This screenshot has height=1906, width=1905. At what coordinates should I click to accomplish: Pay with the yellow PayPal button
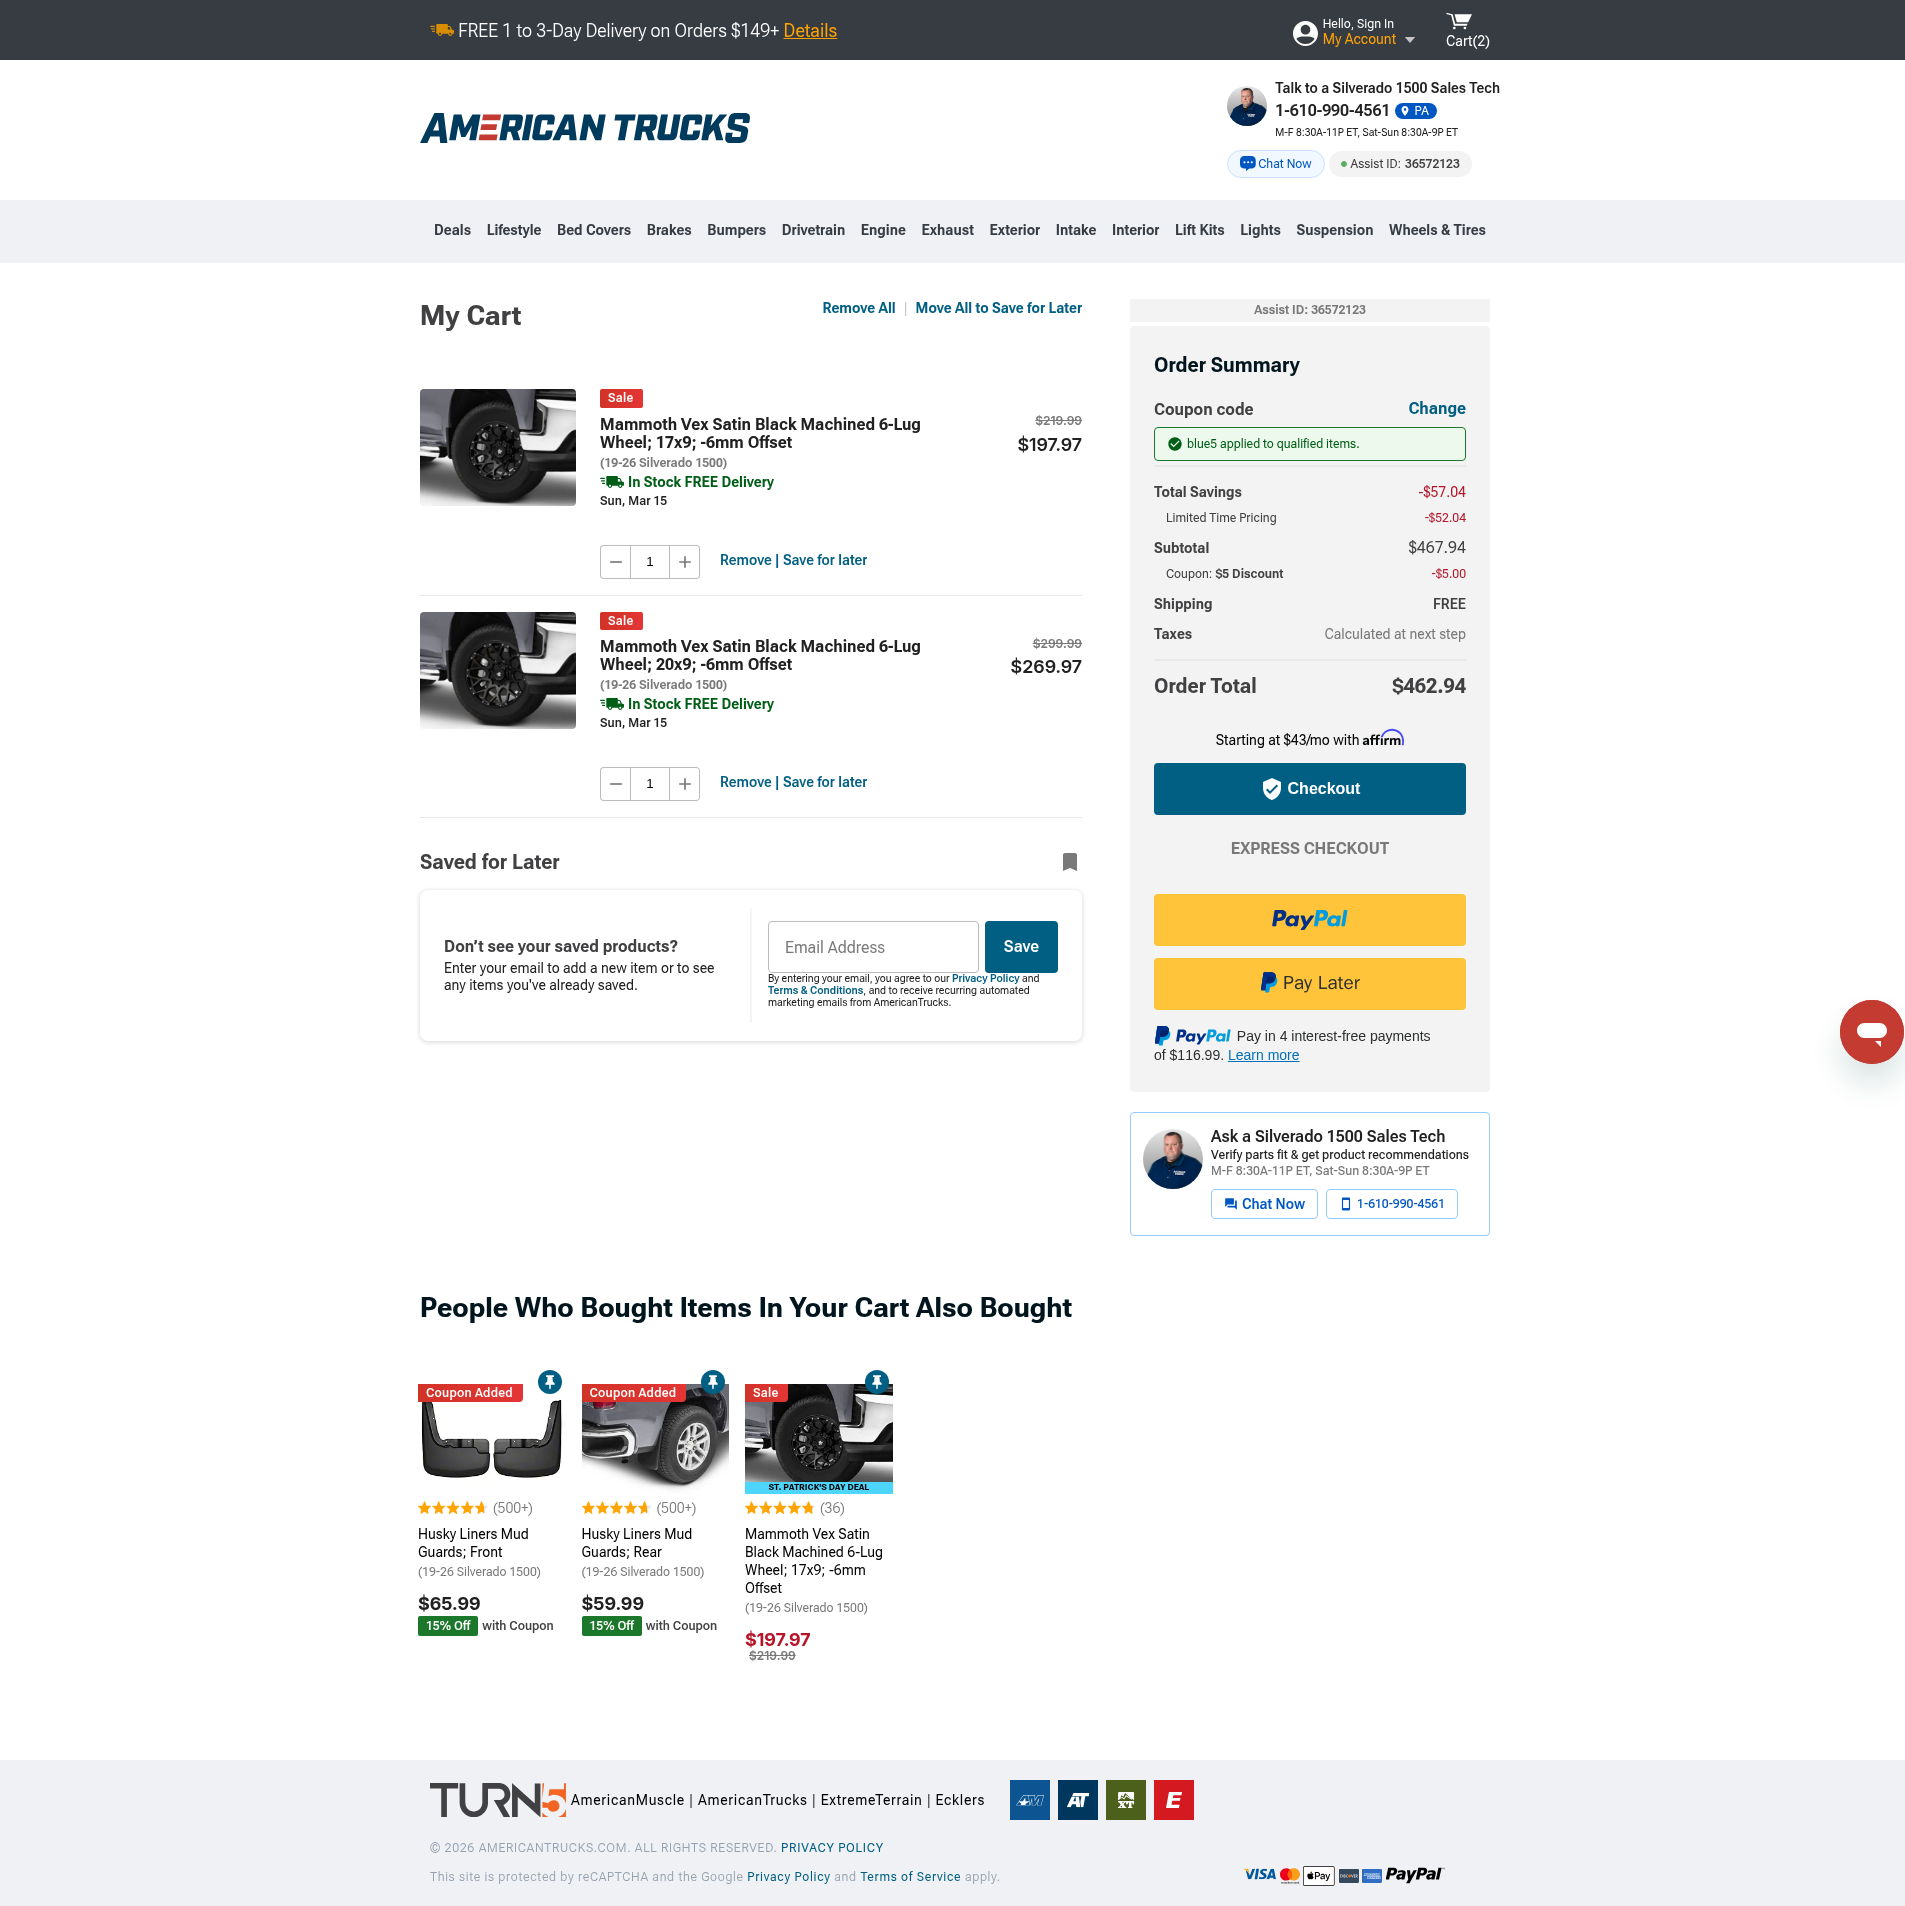1309,920
